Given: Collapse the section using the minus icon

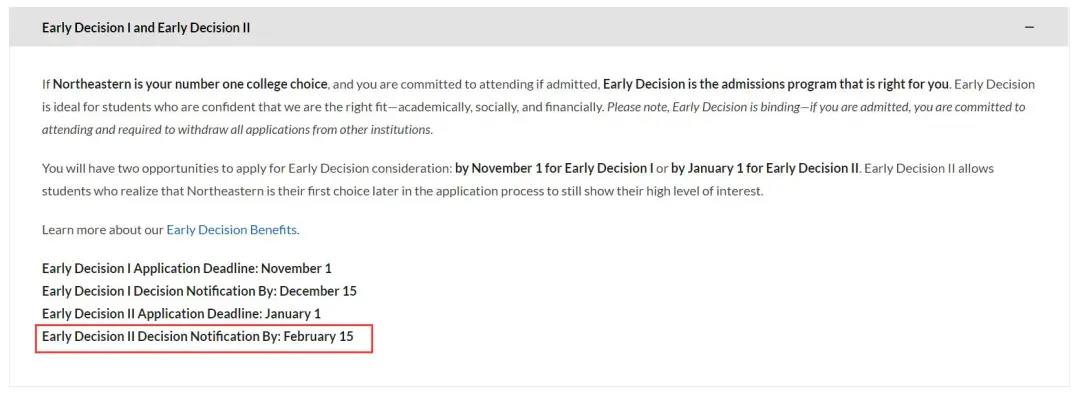Looking at the screenshot, I should pyautogui.click(x=1030, y=28).
